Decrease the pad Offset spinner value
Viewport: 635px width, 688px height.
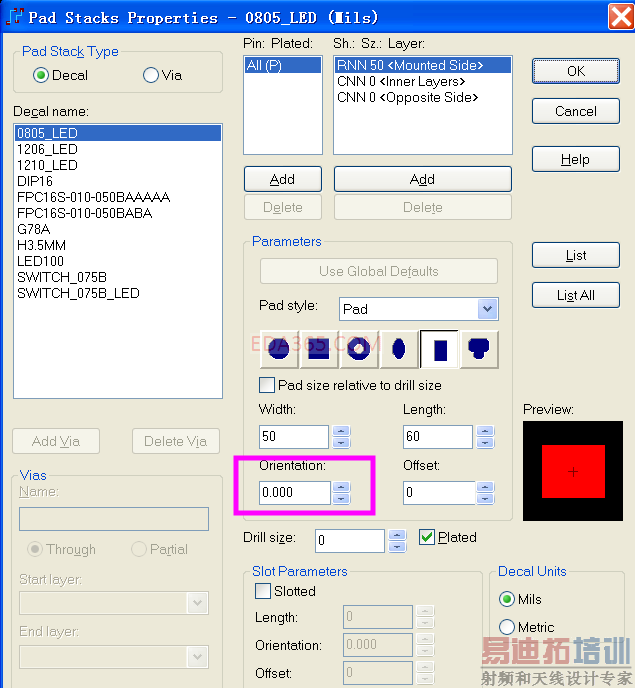point(485,498)
